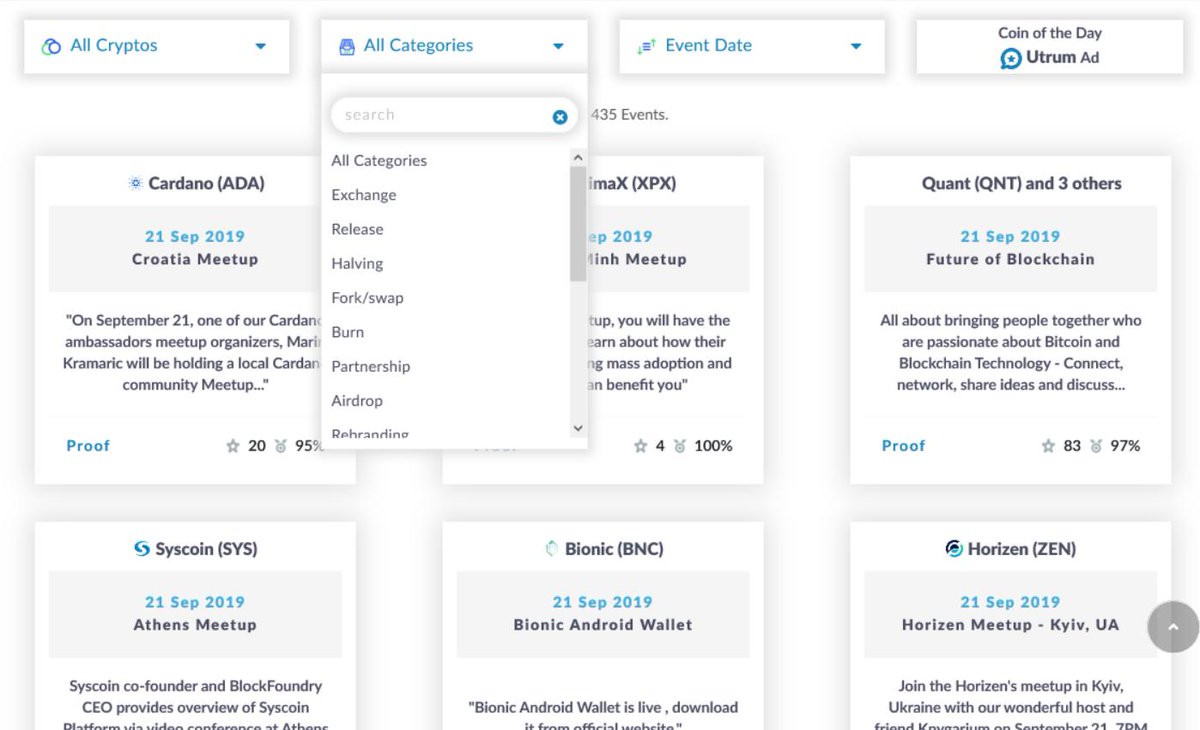1200x730 pixels.
Task: Click the category list scroll-up arrow
Action: [x=578, y=157]
